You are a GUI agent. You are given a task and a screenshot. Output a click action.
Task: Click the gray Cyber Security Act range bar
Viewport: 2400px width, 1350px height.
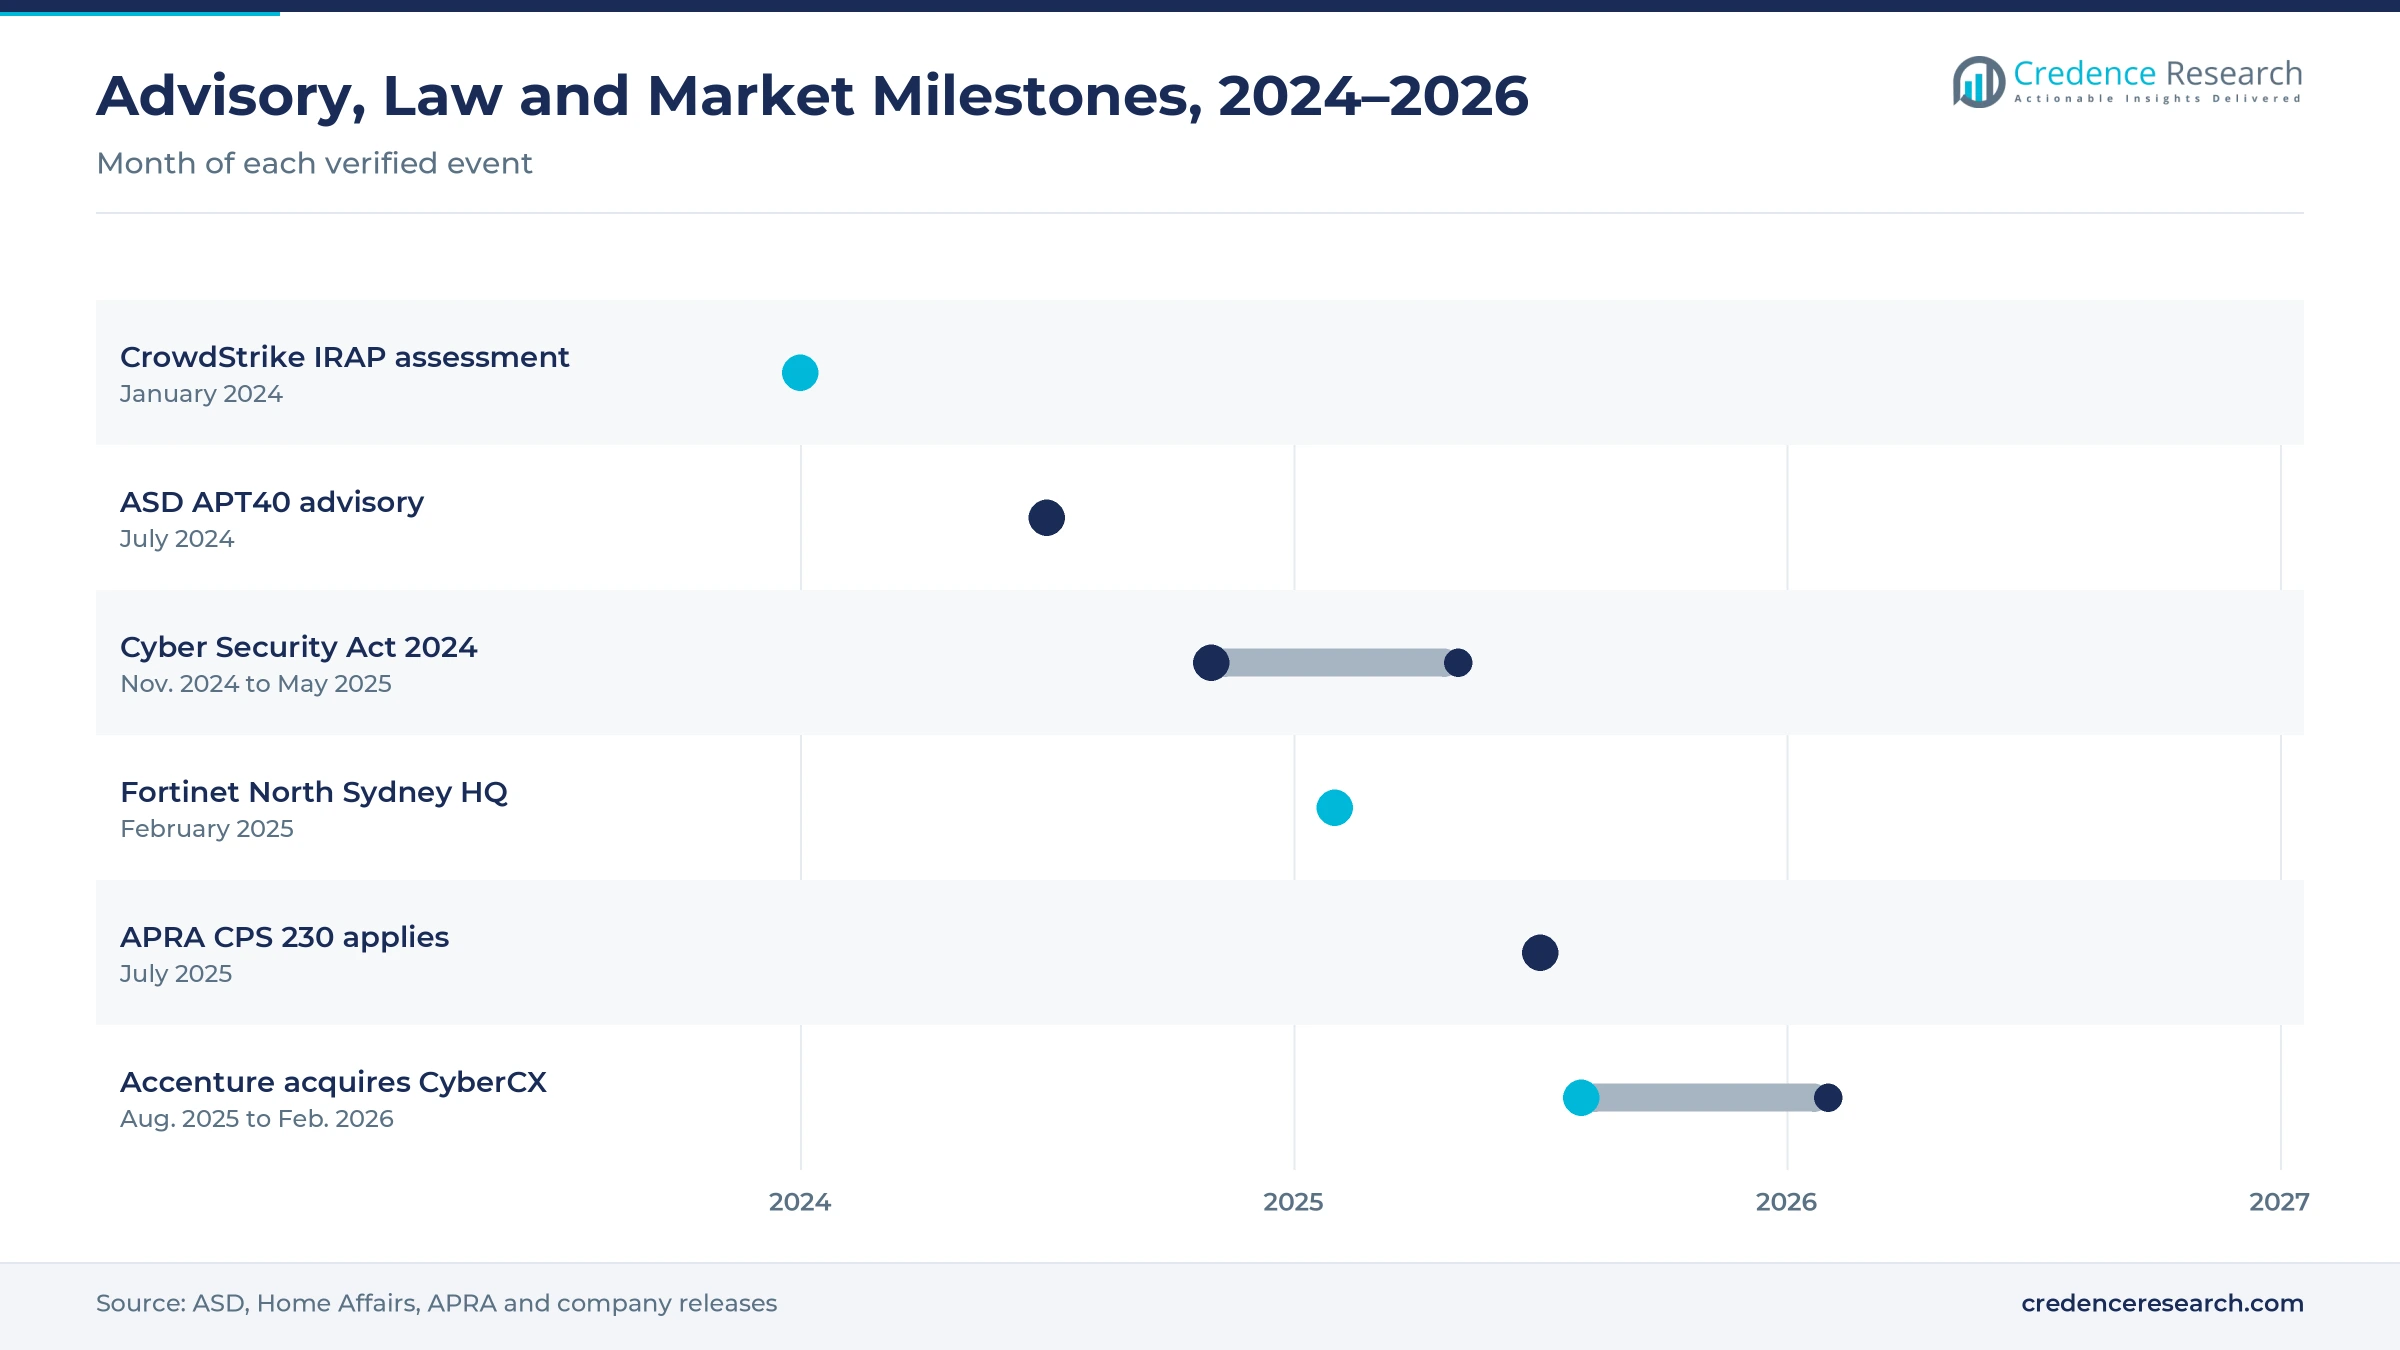tap(1335, 663)
